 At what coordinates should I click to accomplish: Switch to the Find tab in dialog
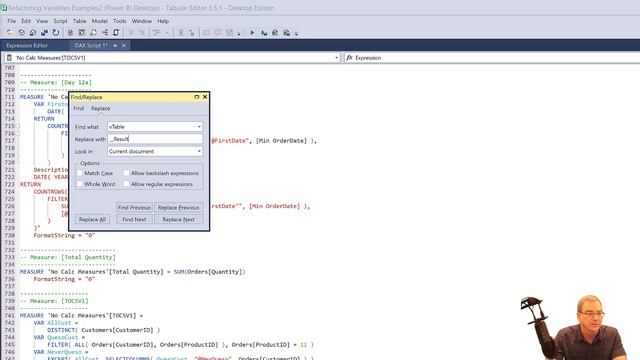(x=78, y=108)
